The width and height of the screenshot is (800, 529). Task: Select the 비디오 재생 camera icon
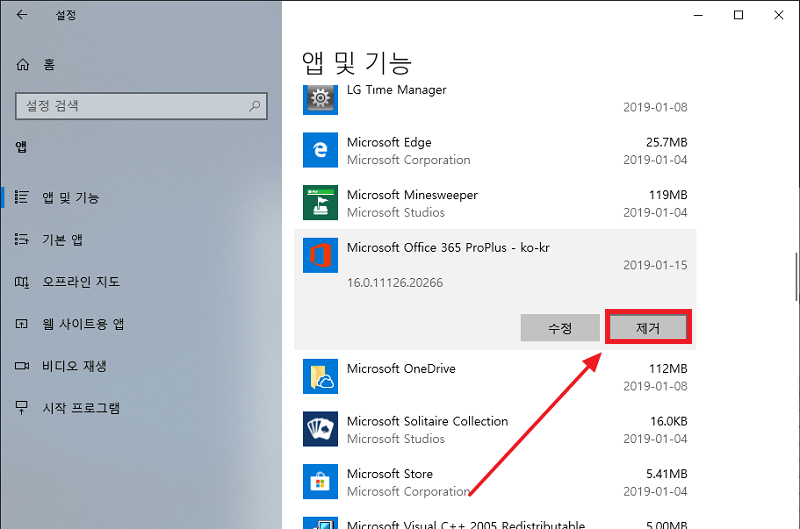pos(21,366)
